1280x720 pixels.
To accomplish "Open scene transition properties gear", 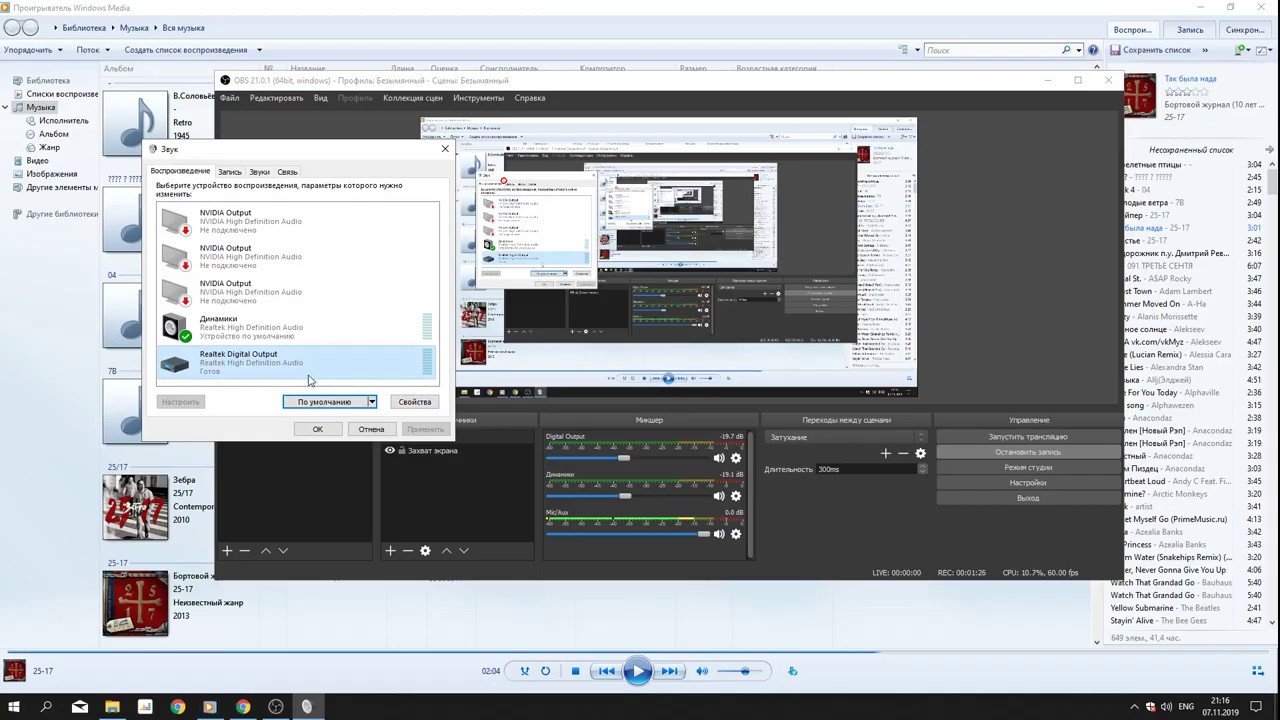I will (x=920, y=453).
